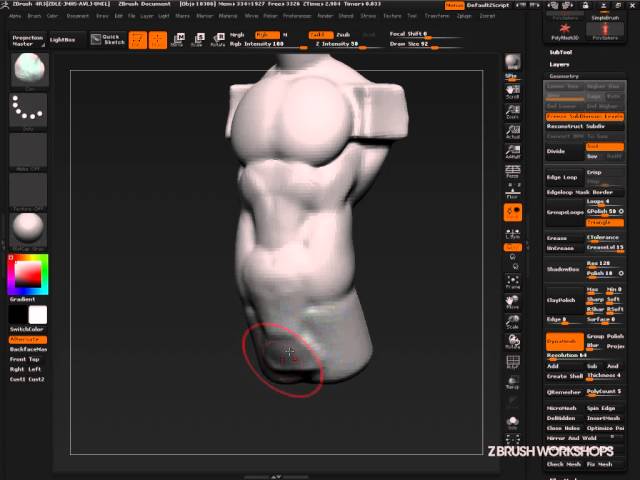Click the Frame mesh icon
640x480 pixels.
click(x=513, y=282)
